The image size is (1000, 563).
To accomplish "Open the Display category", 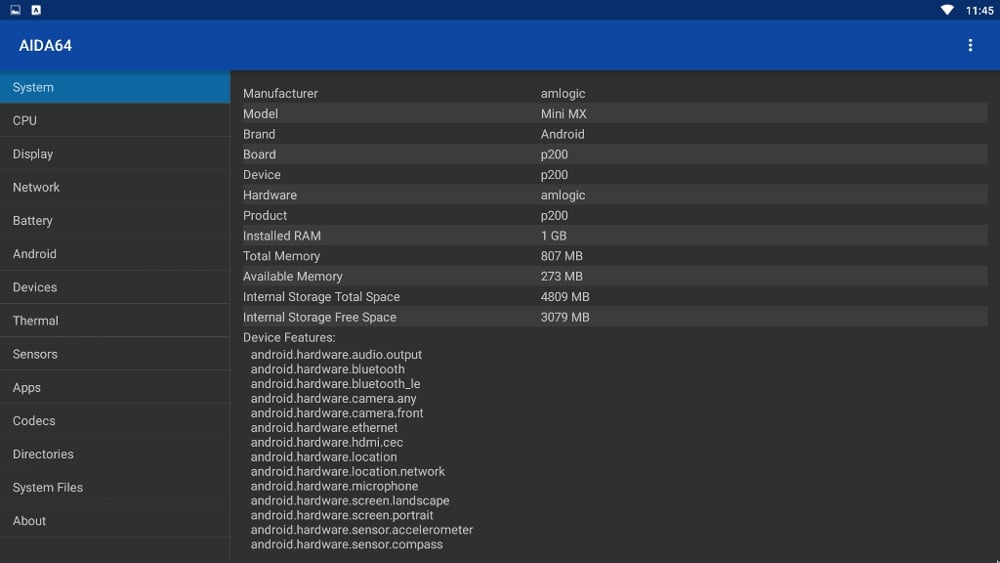I will click(x=115, y=154).
